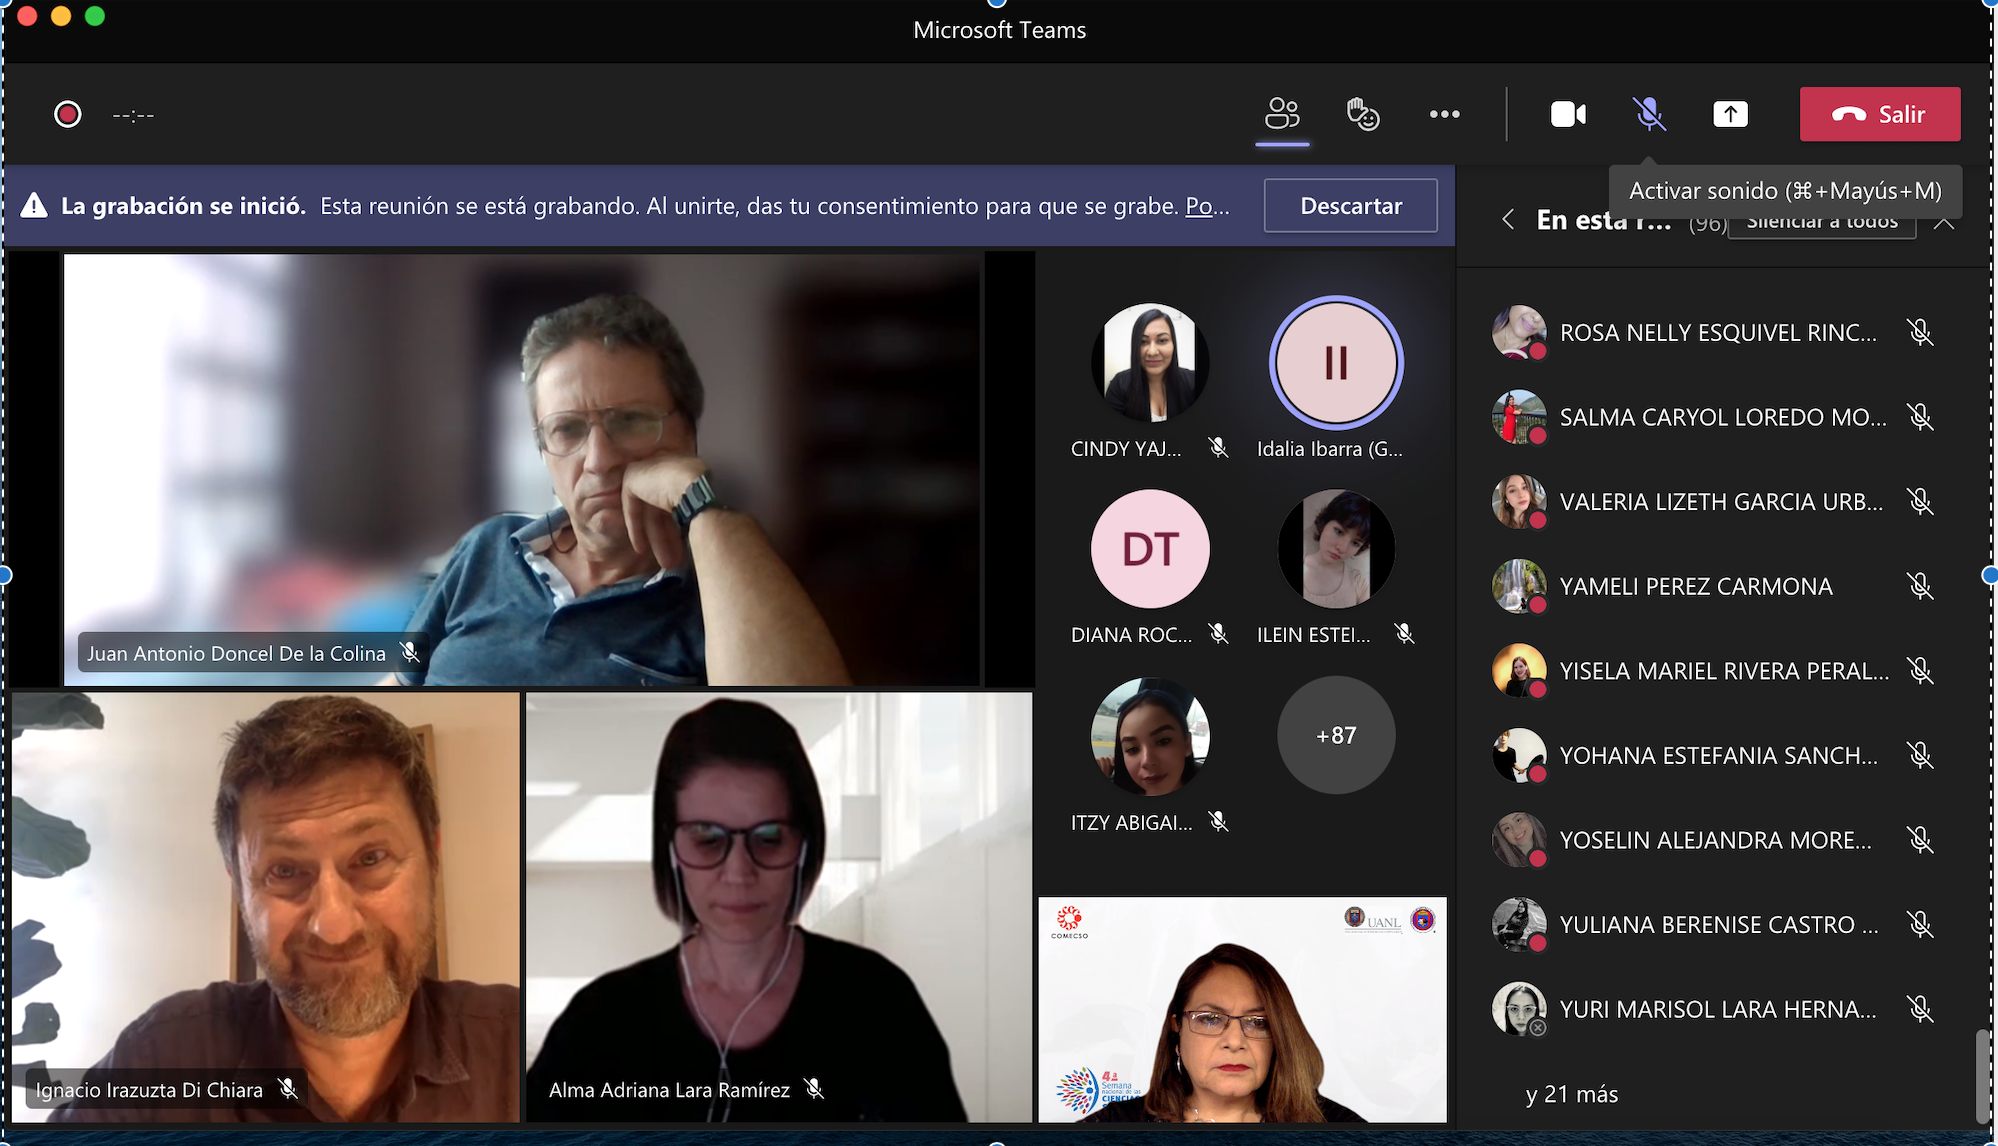The width and height of the screenshot is (1998, 1146).
Task: Click Silenciar a todos button
Action: click(1822, 224)
